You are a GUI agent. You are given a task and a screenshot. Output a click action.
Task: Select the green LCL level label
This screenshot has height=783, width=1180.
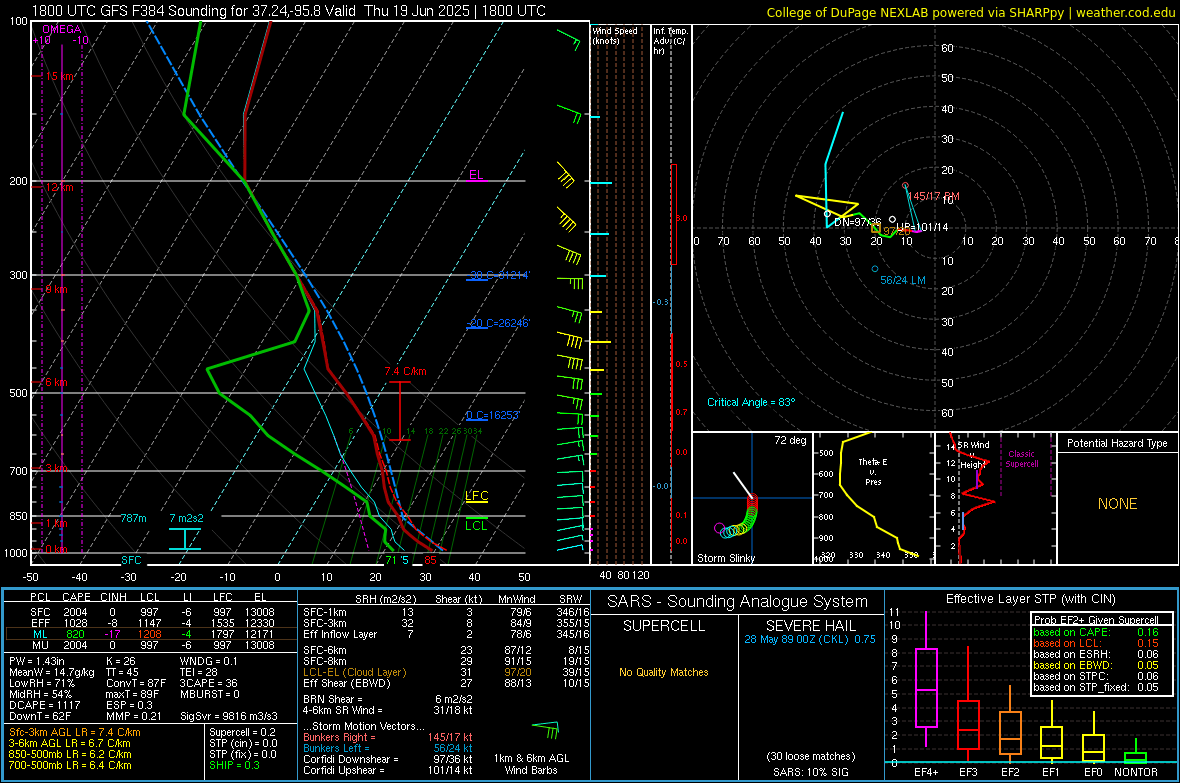pyautogui.click(x=476, y=526)
